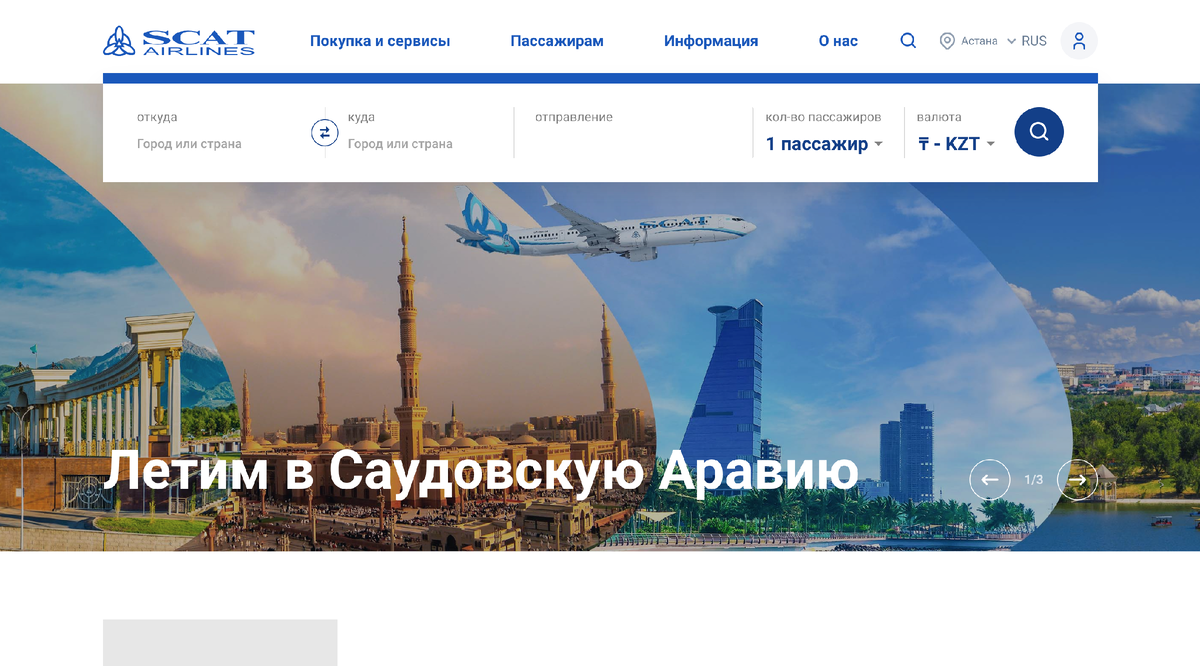The image size is (1200, 666).
Task: Click the location pin icon near Астана
Action: [x=947, y=41]
